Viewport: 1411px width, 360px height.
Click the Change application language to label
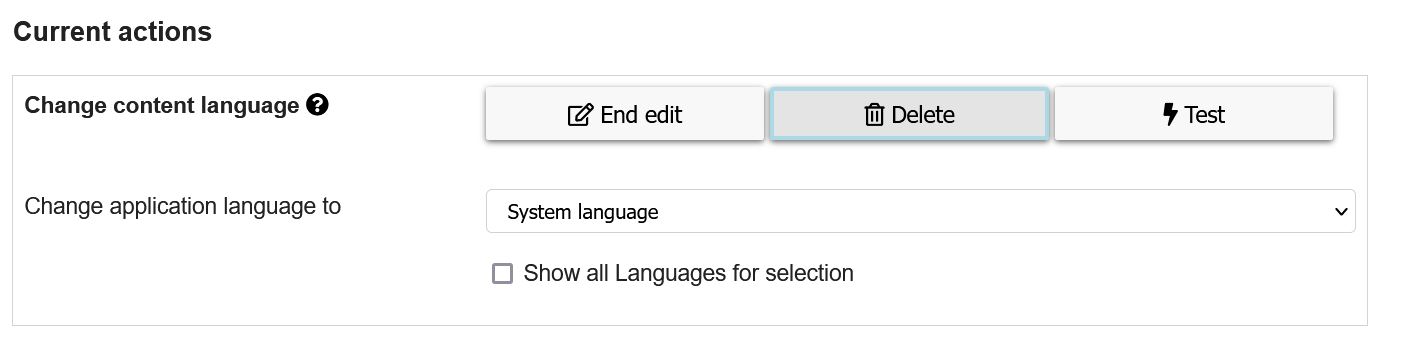[182, 206]
